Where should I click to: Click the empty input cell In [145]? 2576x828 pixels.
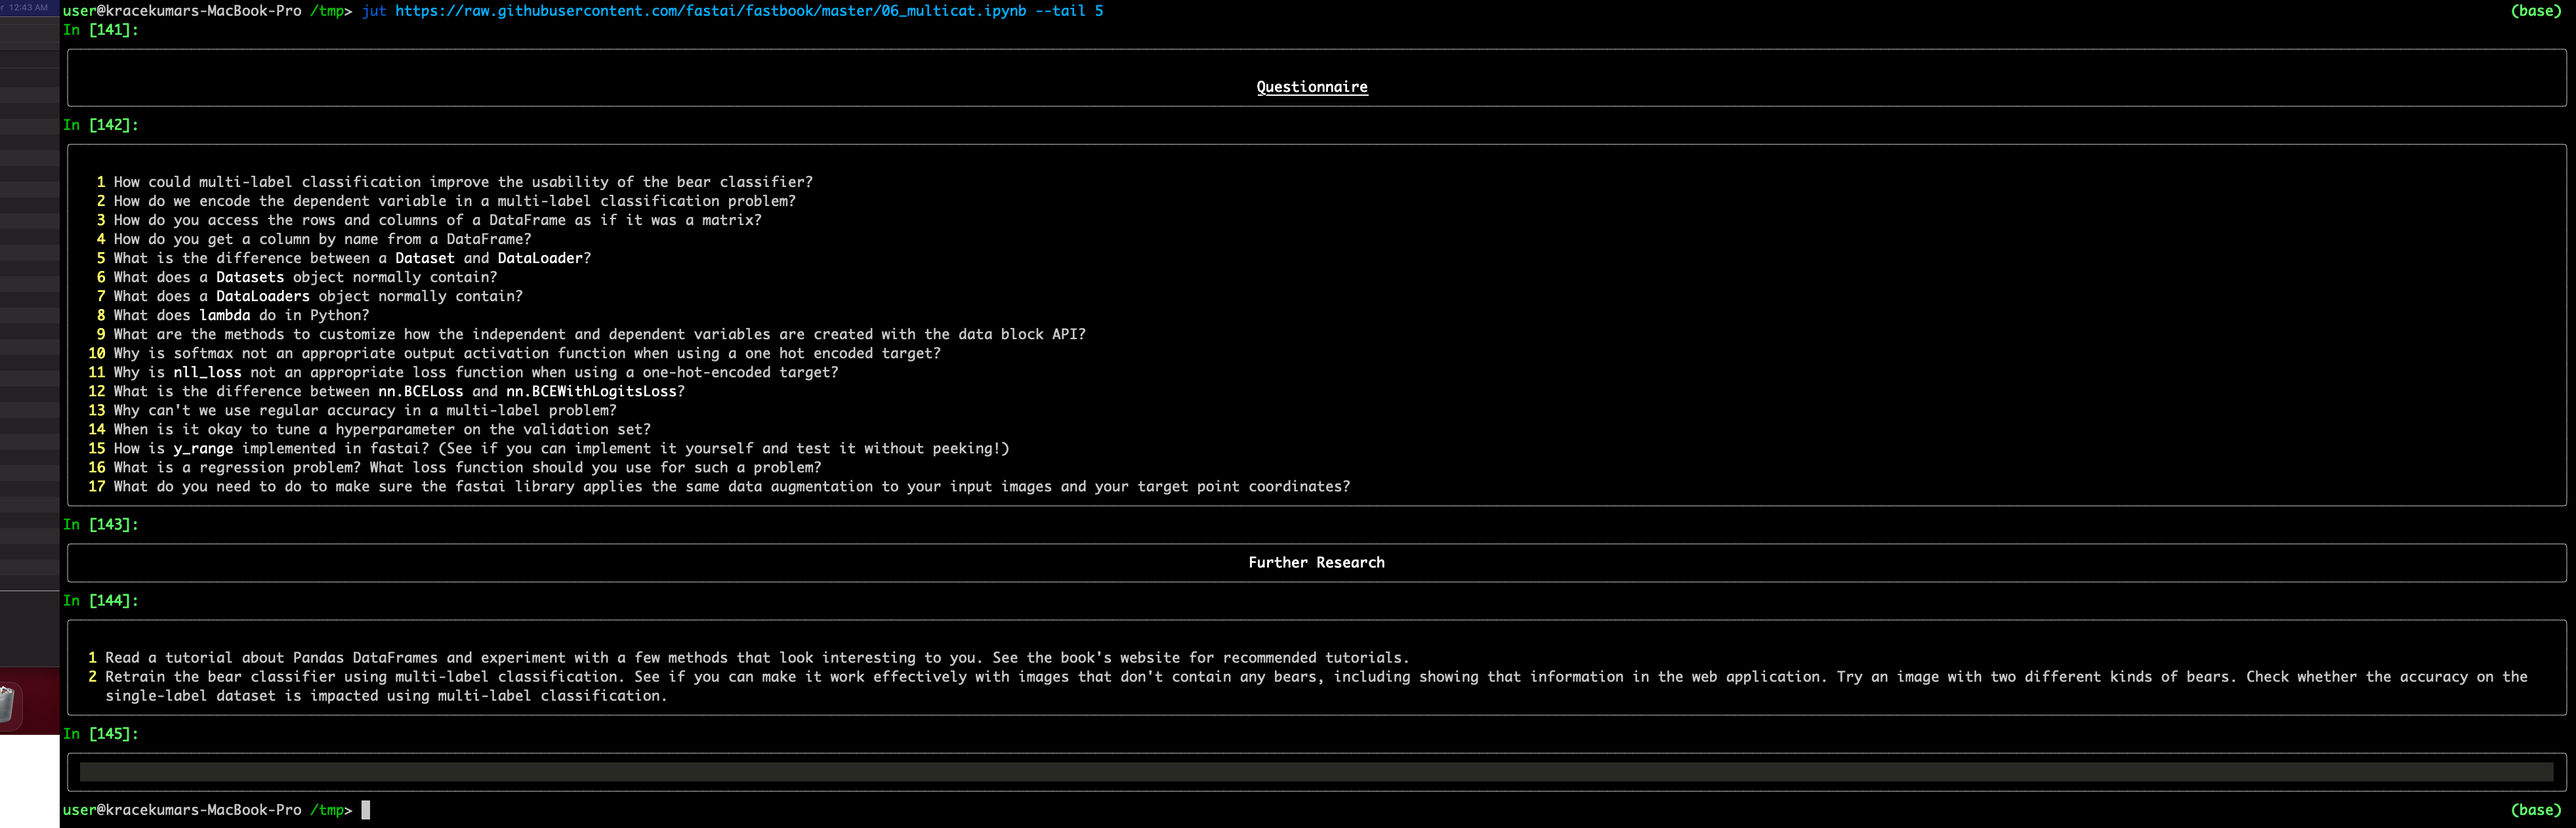pos(1316,772)
